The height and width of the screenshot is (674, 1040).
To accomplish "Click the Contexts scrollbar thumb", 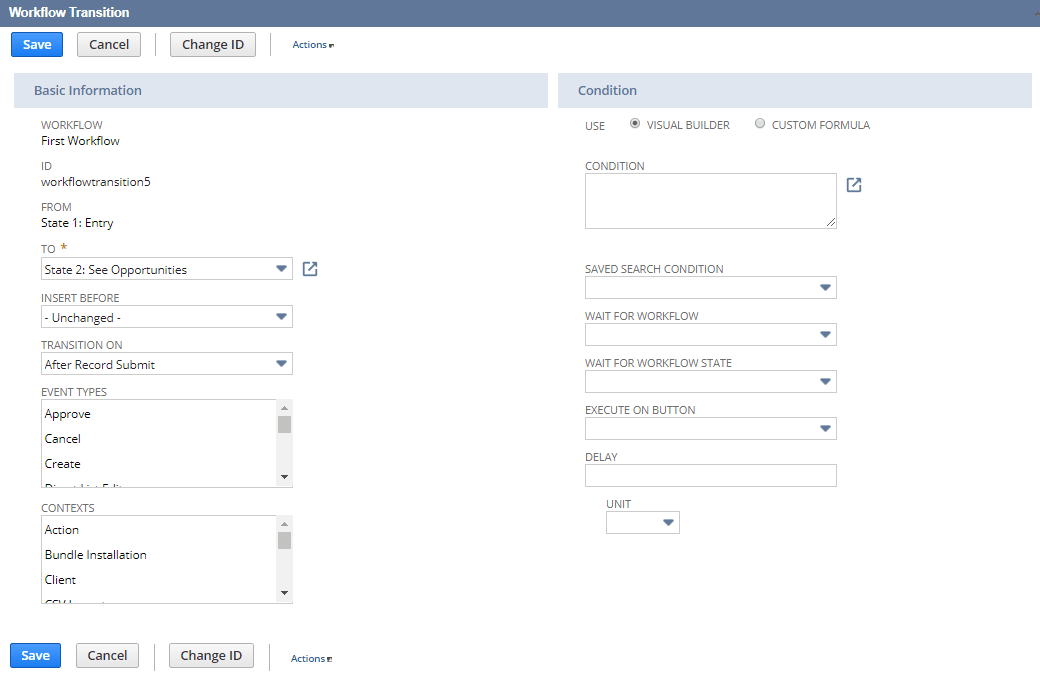I will tap(285, 541).
